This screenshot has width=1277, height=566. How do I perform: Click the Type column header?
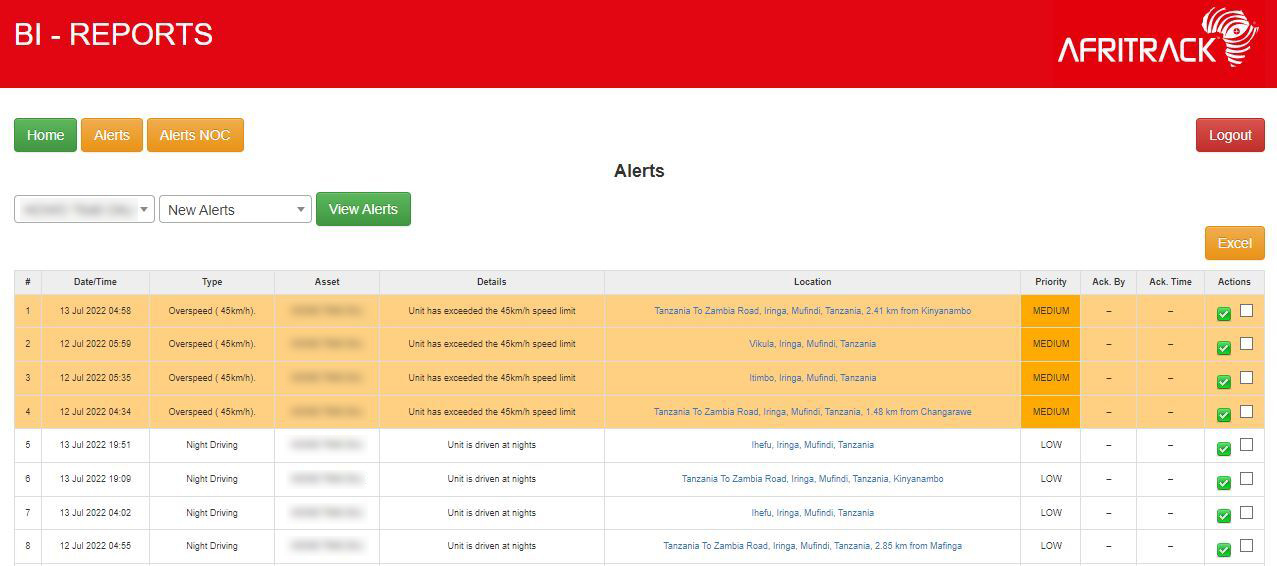(212, 282)
